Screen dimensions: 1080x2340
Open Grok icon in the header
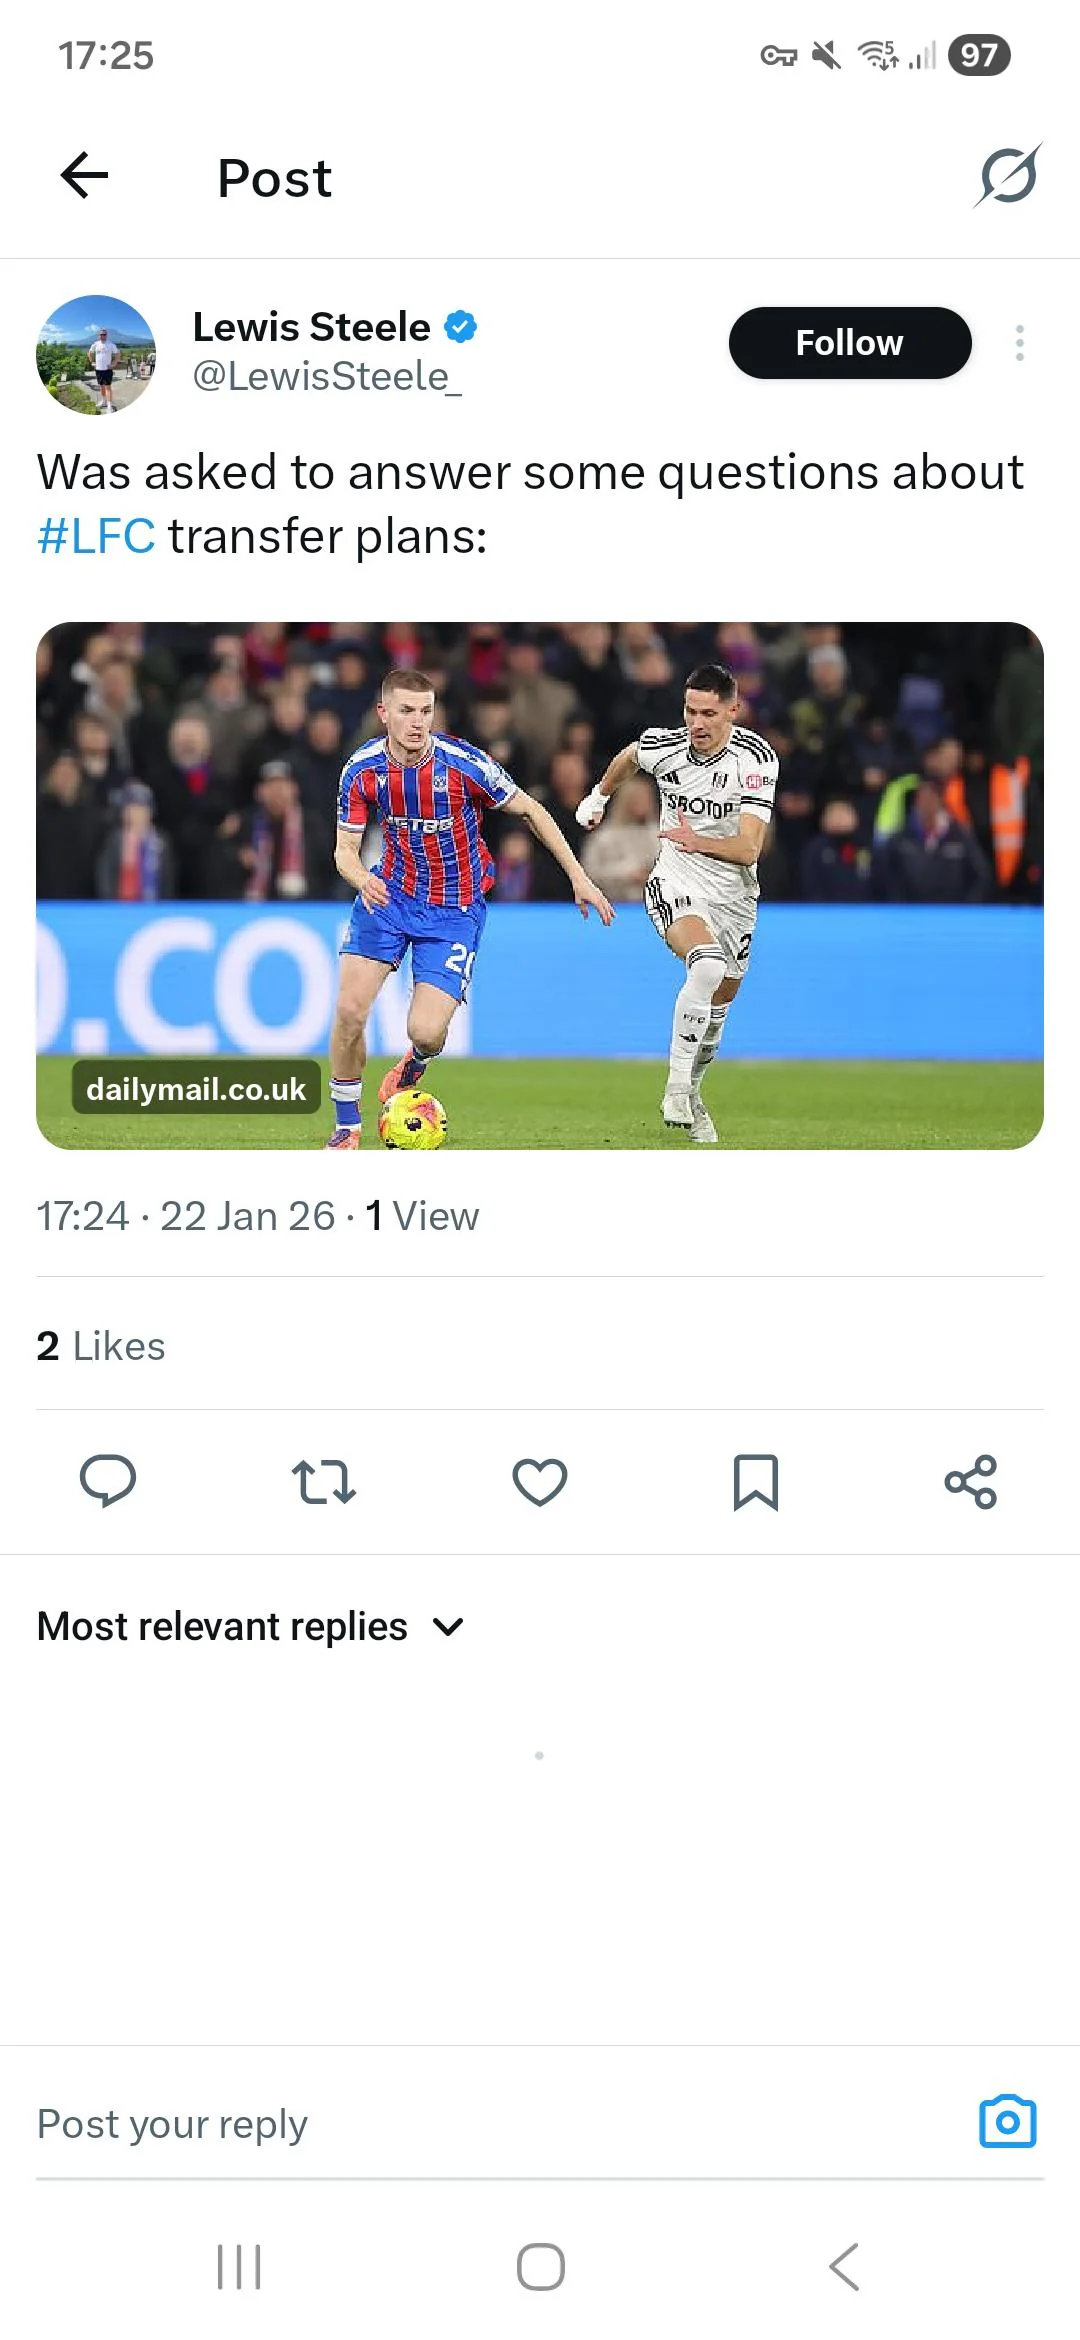point(1008,176)
